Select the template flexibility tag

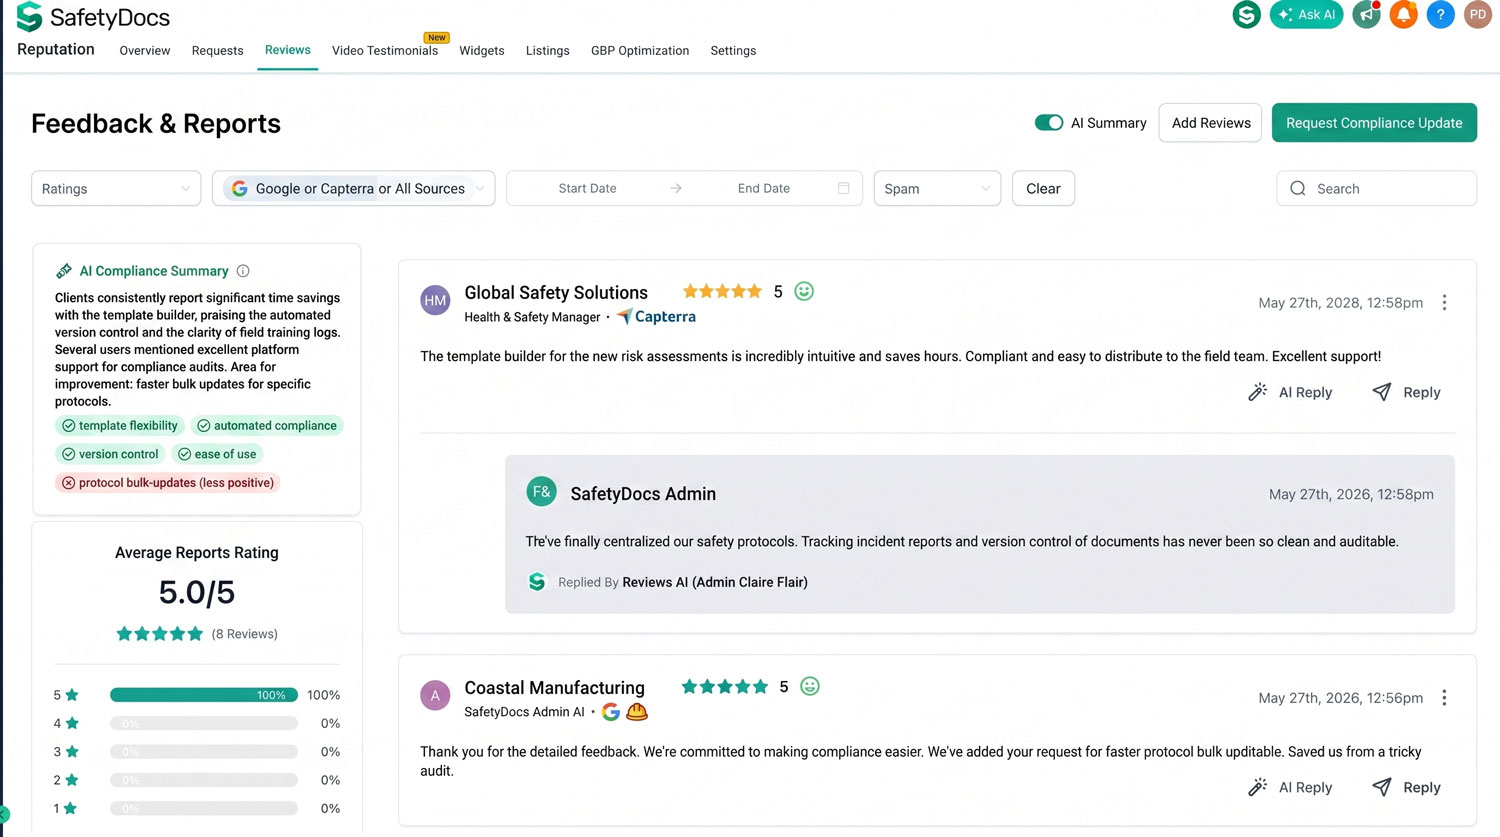[119, 426]
